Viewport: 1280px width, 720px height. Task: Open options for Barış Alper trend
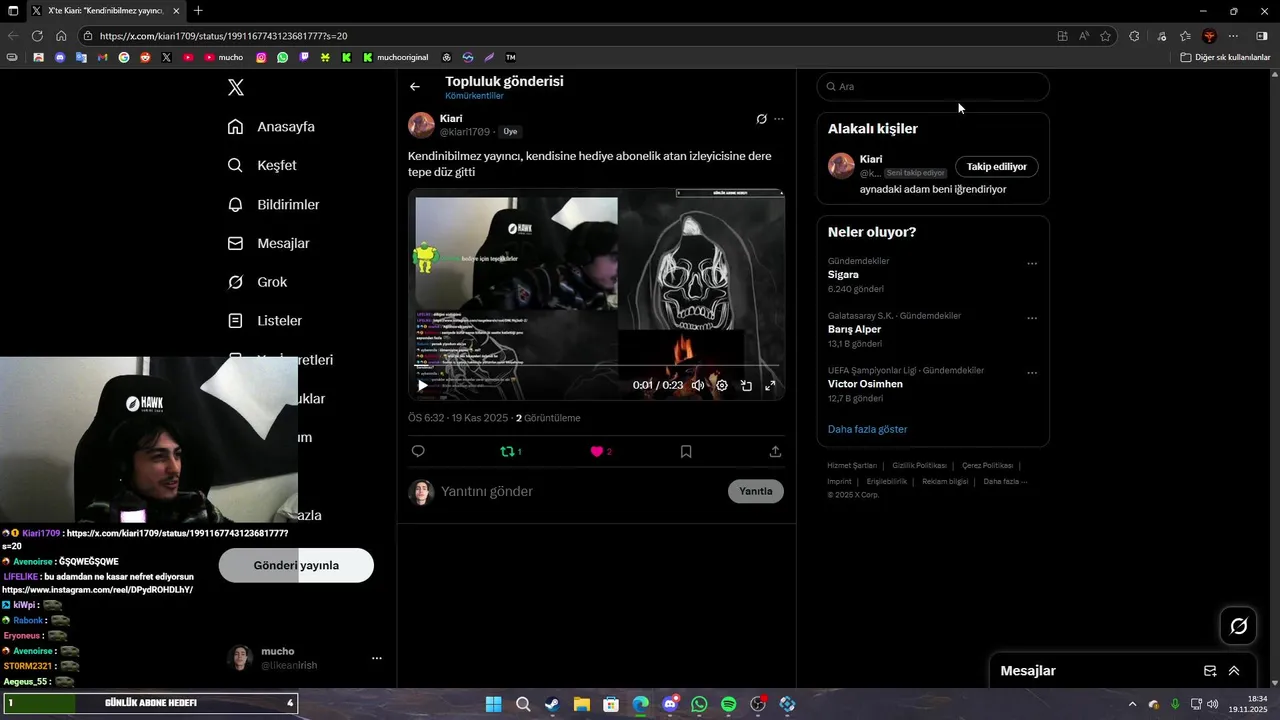tap(1032, 318)
